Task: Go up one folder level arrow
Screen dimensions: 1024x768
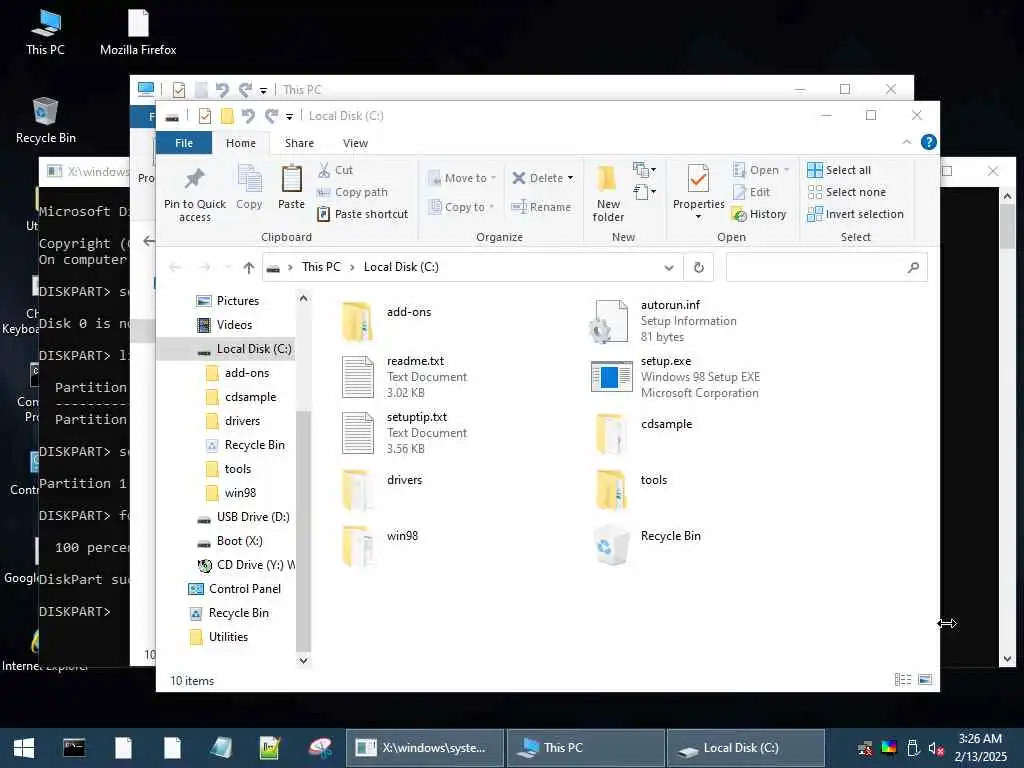Action: (x=248, y=267)
